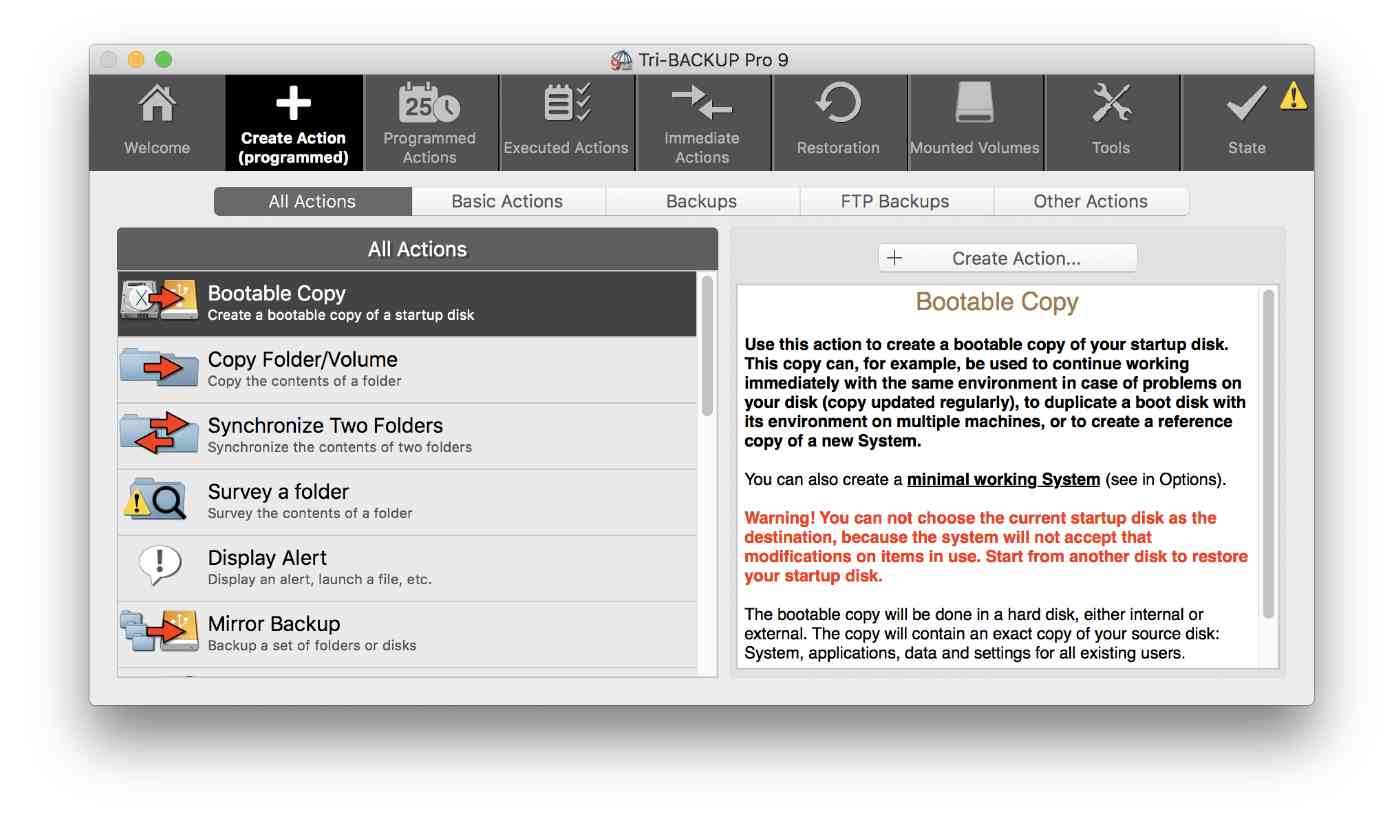
Task: Open Executed Actions checklist icon
Action: (566, 104)
